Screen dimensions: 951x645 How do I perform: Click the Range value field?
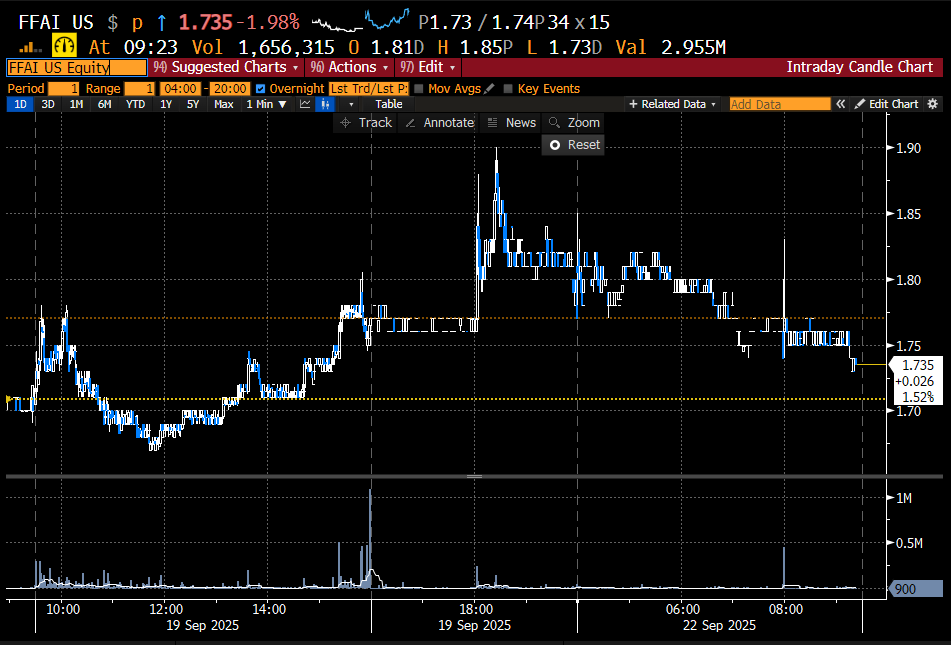(x=139, y=89)
